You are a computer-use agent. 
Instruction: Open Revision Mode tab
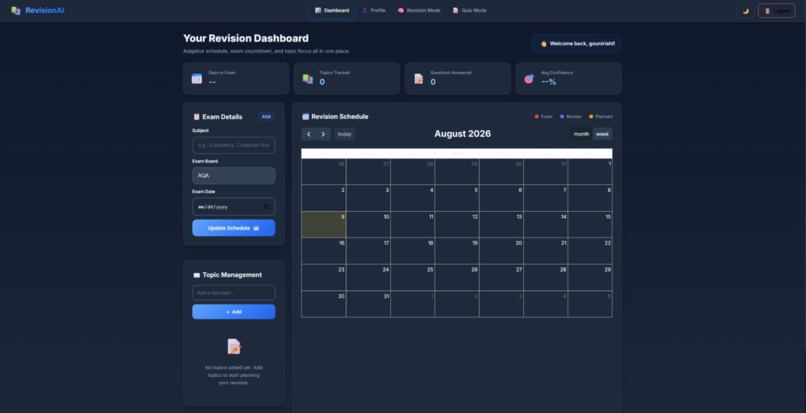point(419,10)
